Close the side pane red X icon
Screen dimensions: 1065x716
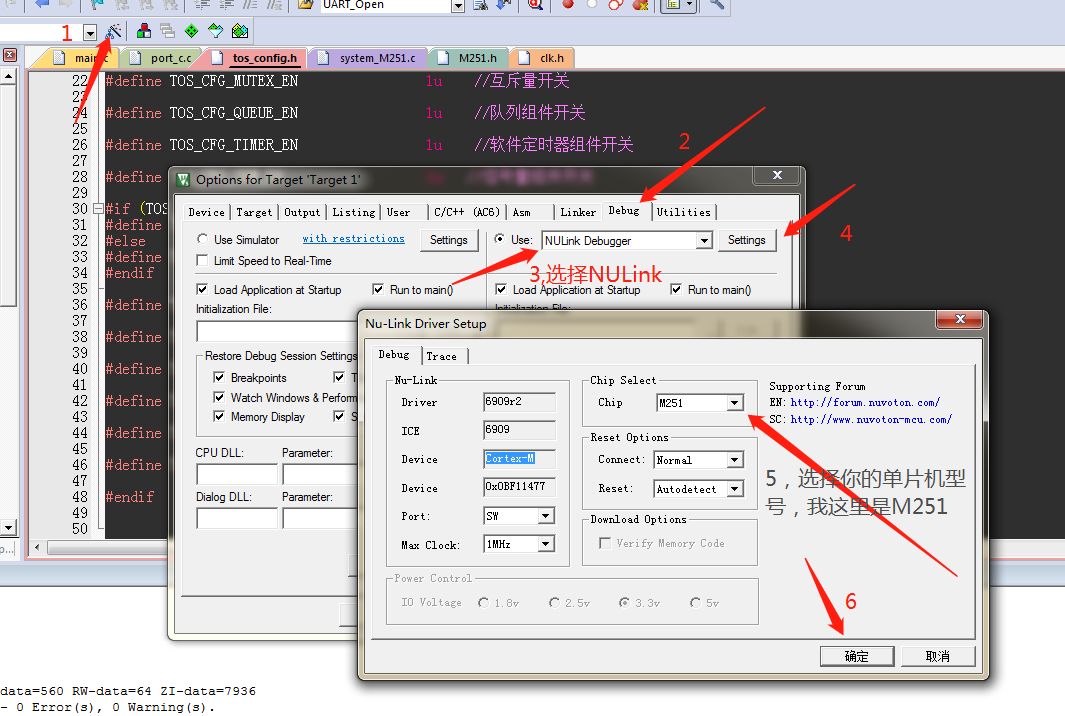[10, 55]
